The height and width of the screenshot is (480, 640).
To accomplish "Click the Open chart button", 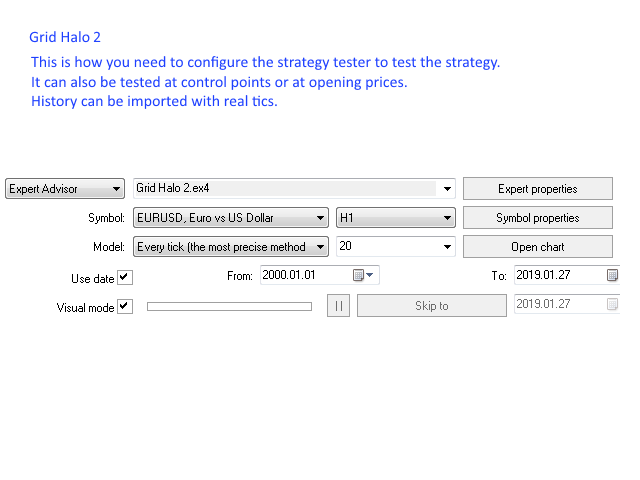I will point(538,247).
